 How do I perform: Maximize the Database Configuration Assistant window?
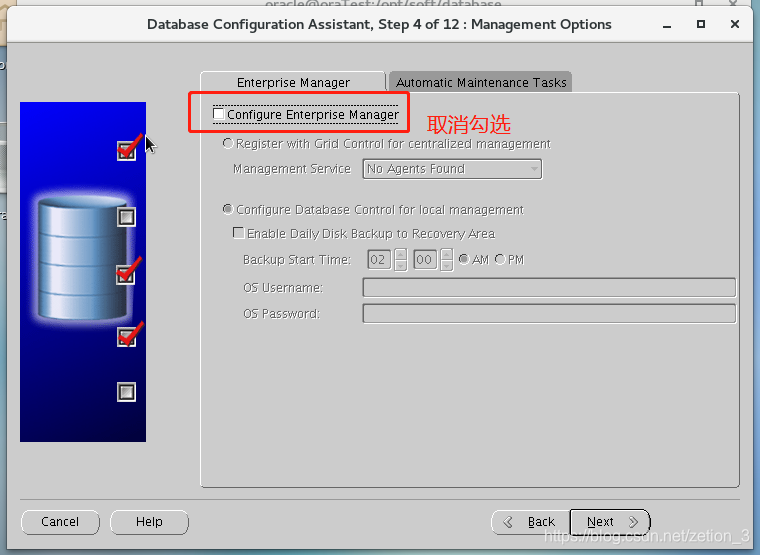pyautogui.click(x=701, y=24)
